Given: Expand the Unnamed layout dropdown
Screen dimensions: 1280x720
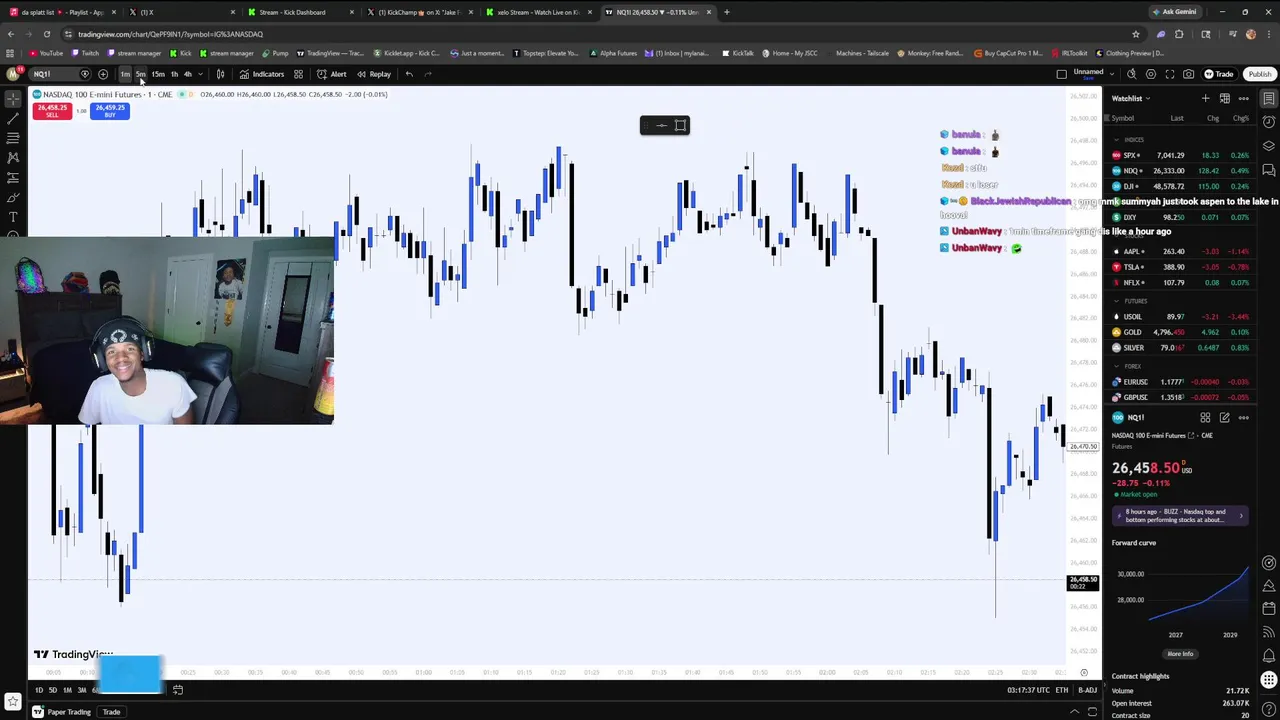Looking at the screenshot, I should coord(1113,74).
